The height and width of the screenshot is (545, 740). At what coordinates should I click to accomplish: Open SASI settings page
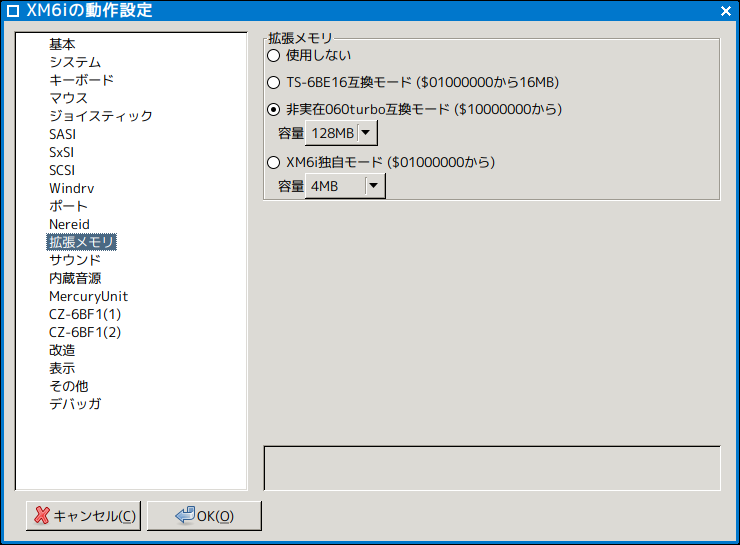coord(62,134)
